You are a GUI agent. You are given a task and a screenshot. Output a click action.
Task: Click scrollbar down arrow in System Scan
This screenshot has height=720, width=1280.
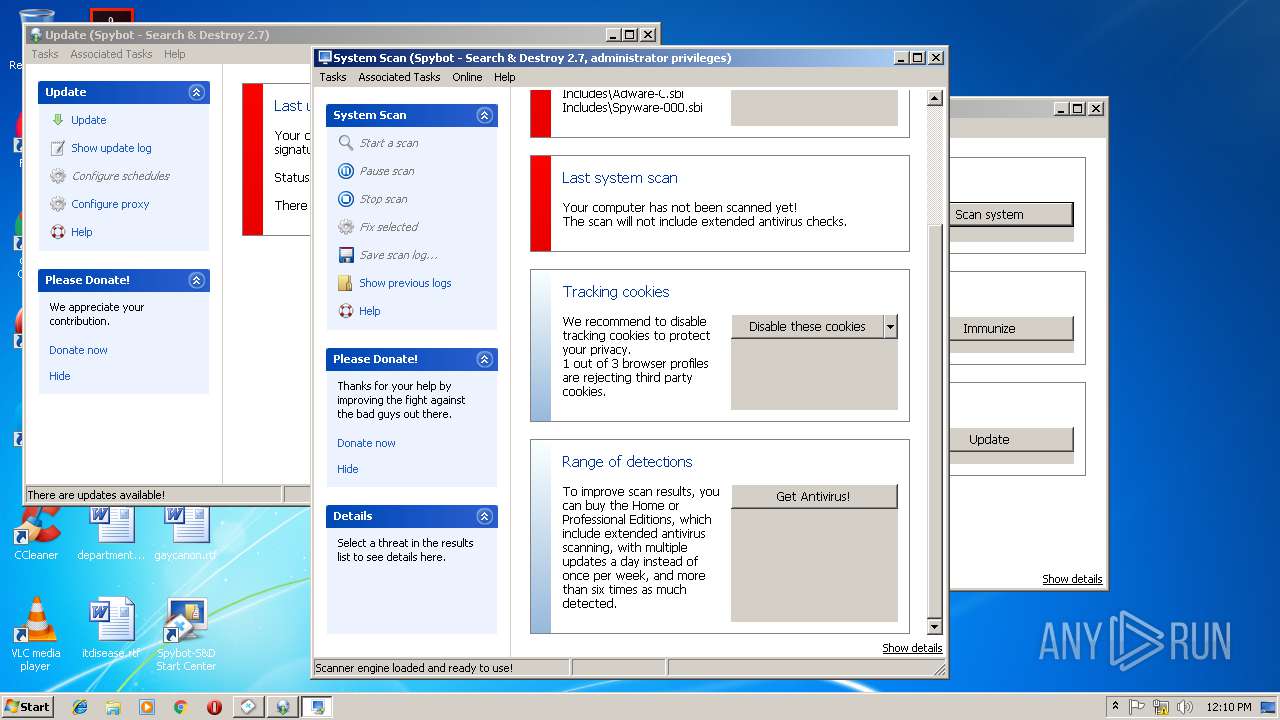coord(935,627)
